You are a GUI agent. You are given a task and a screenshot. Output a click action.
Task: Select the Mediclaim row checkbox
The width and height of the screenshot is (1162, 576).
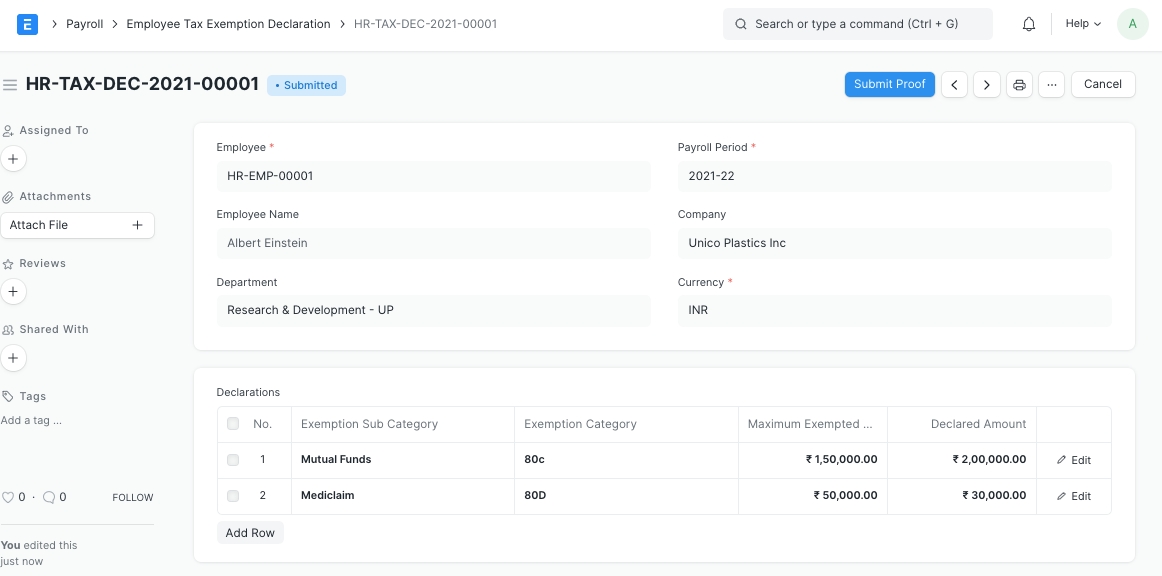[x=233, y=496]
